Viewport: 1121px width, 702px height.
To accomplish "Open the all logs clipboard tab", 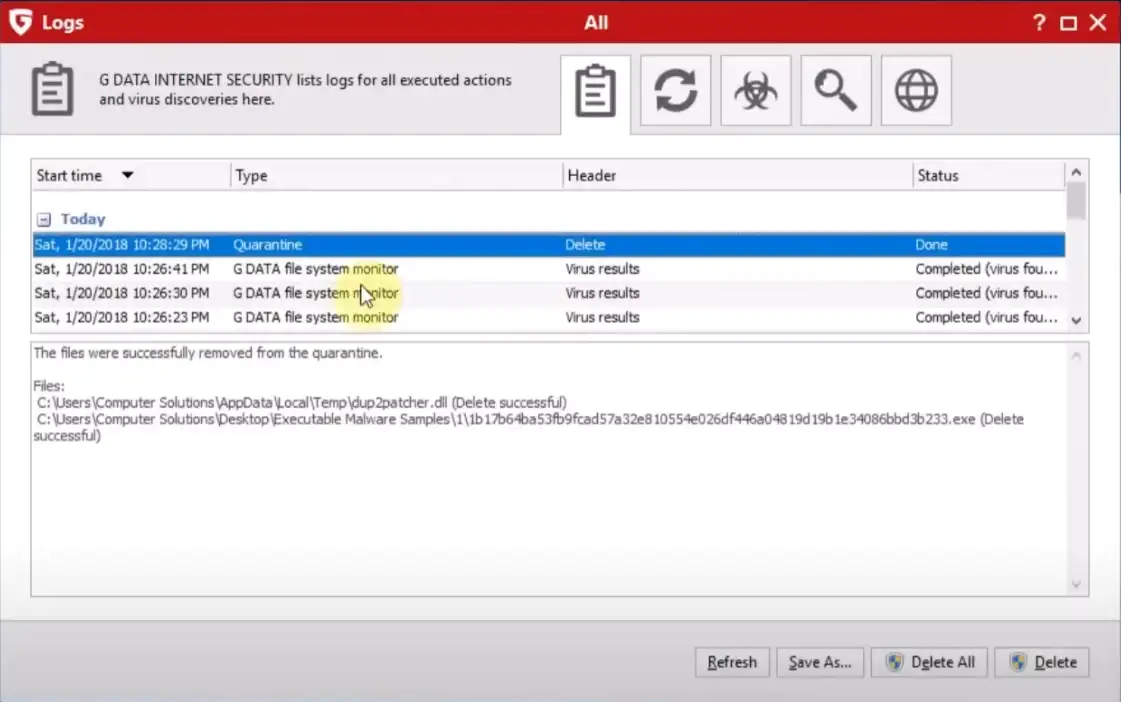I will pos(596,92).
